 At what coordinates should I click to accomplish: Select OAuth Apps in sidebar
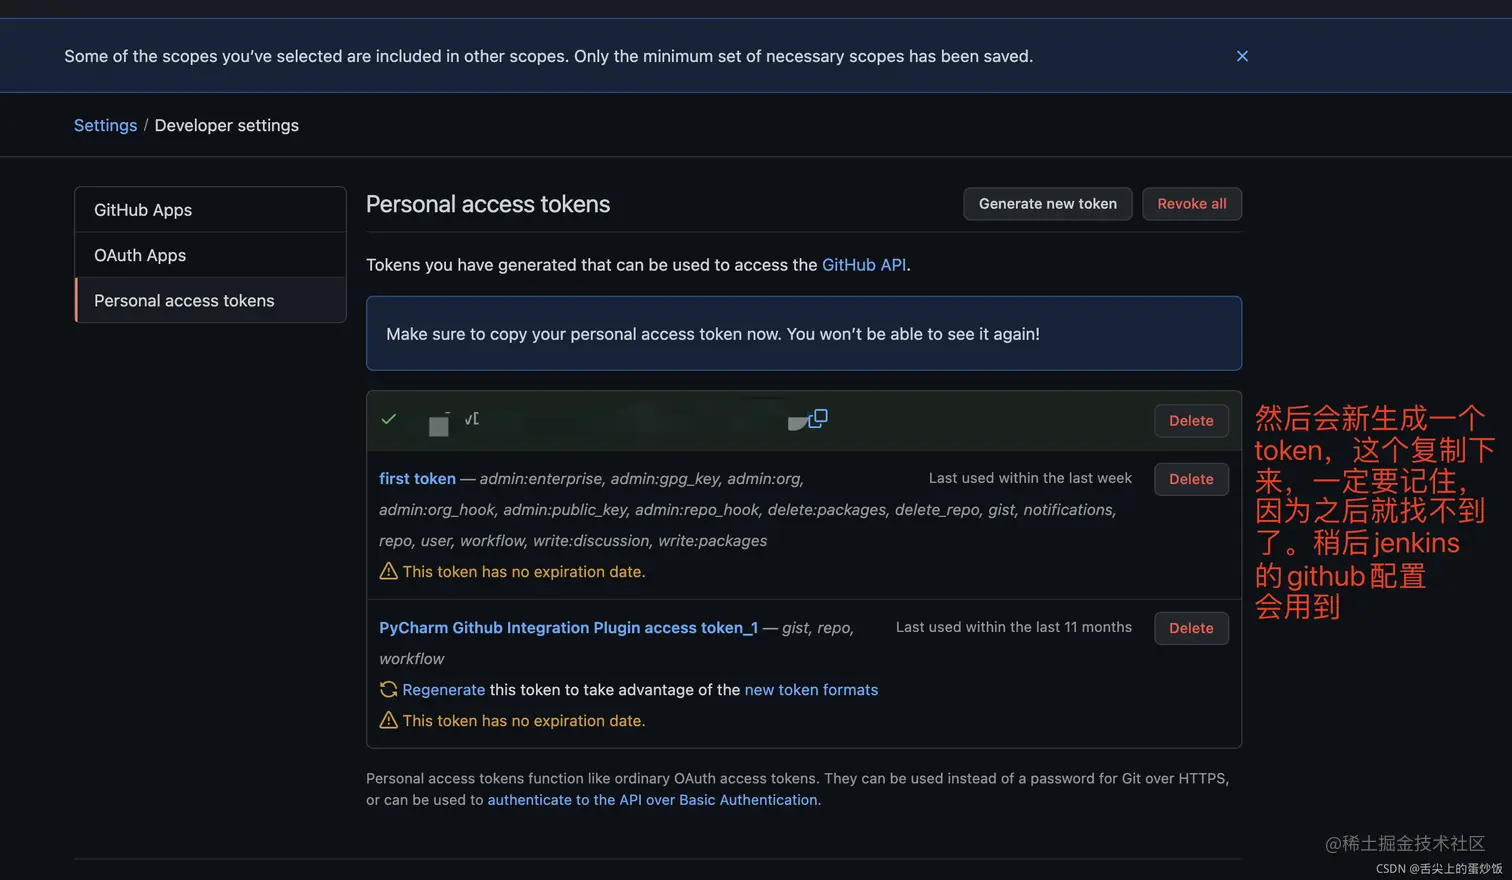coord(140,255)
